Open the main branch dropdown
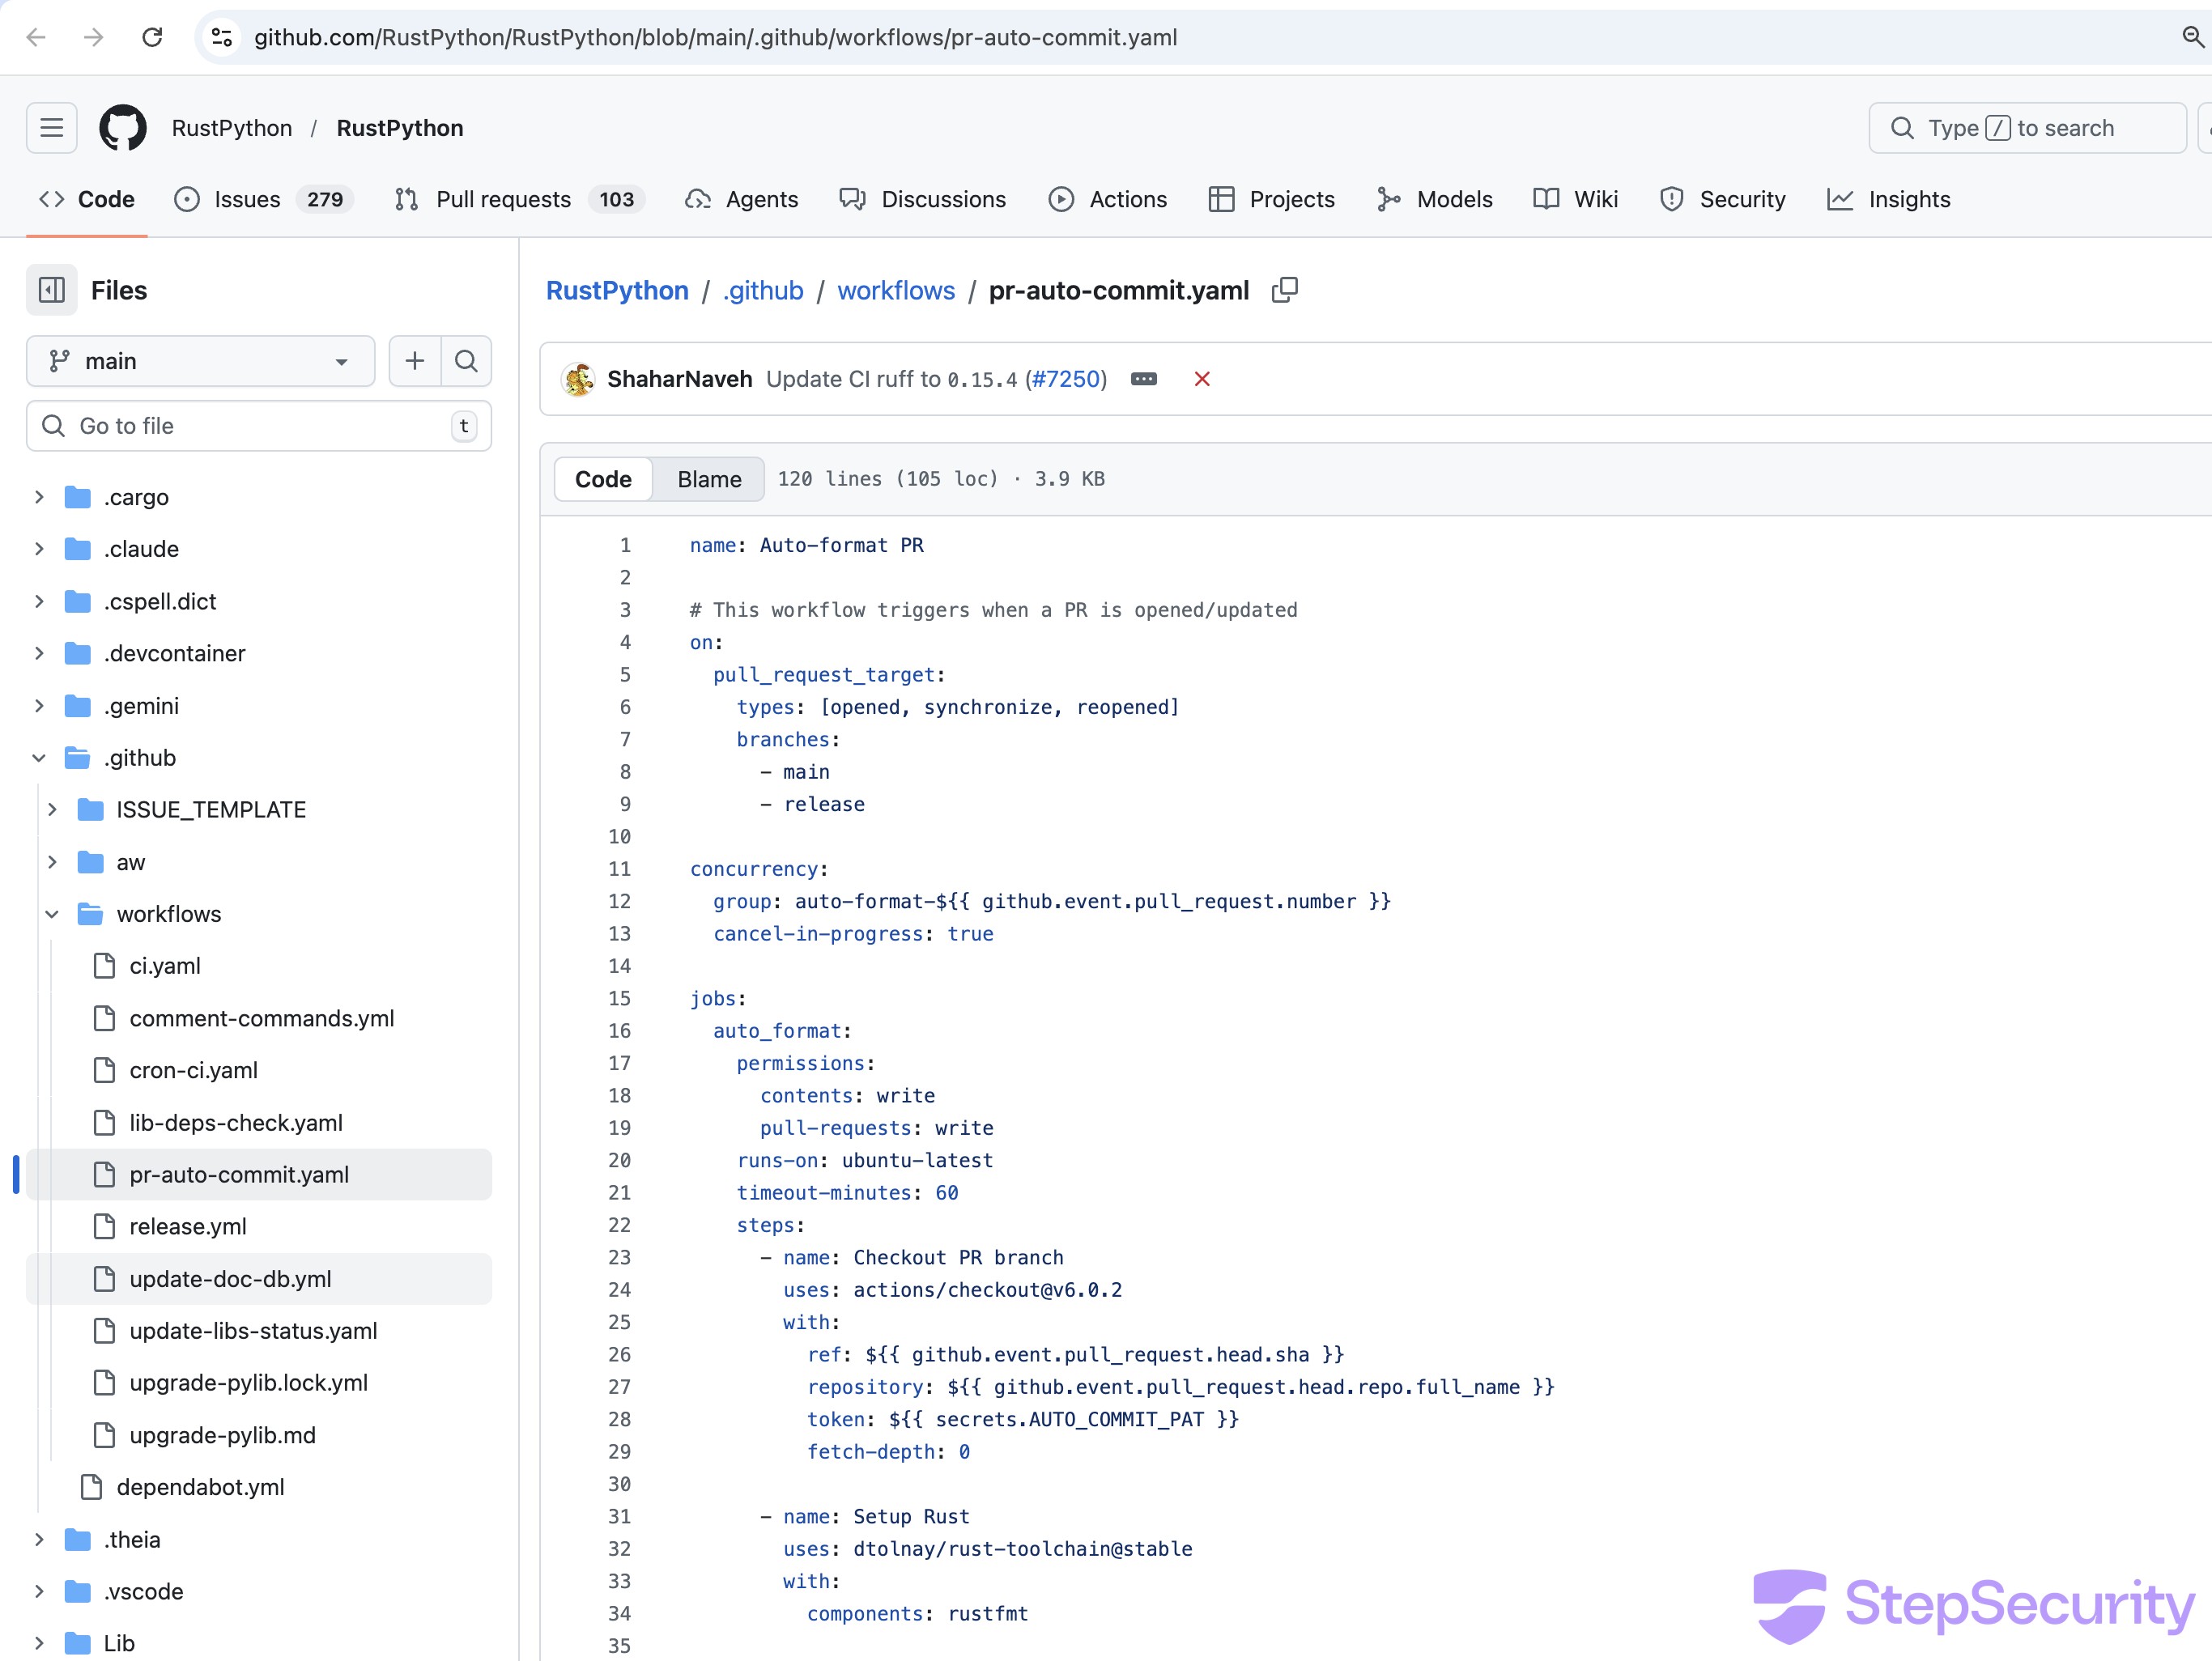Screen dimensions: 2212x1661 point(200,361)
